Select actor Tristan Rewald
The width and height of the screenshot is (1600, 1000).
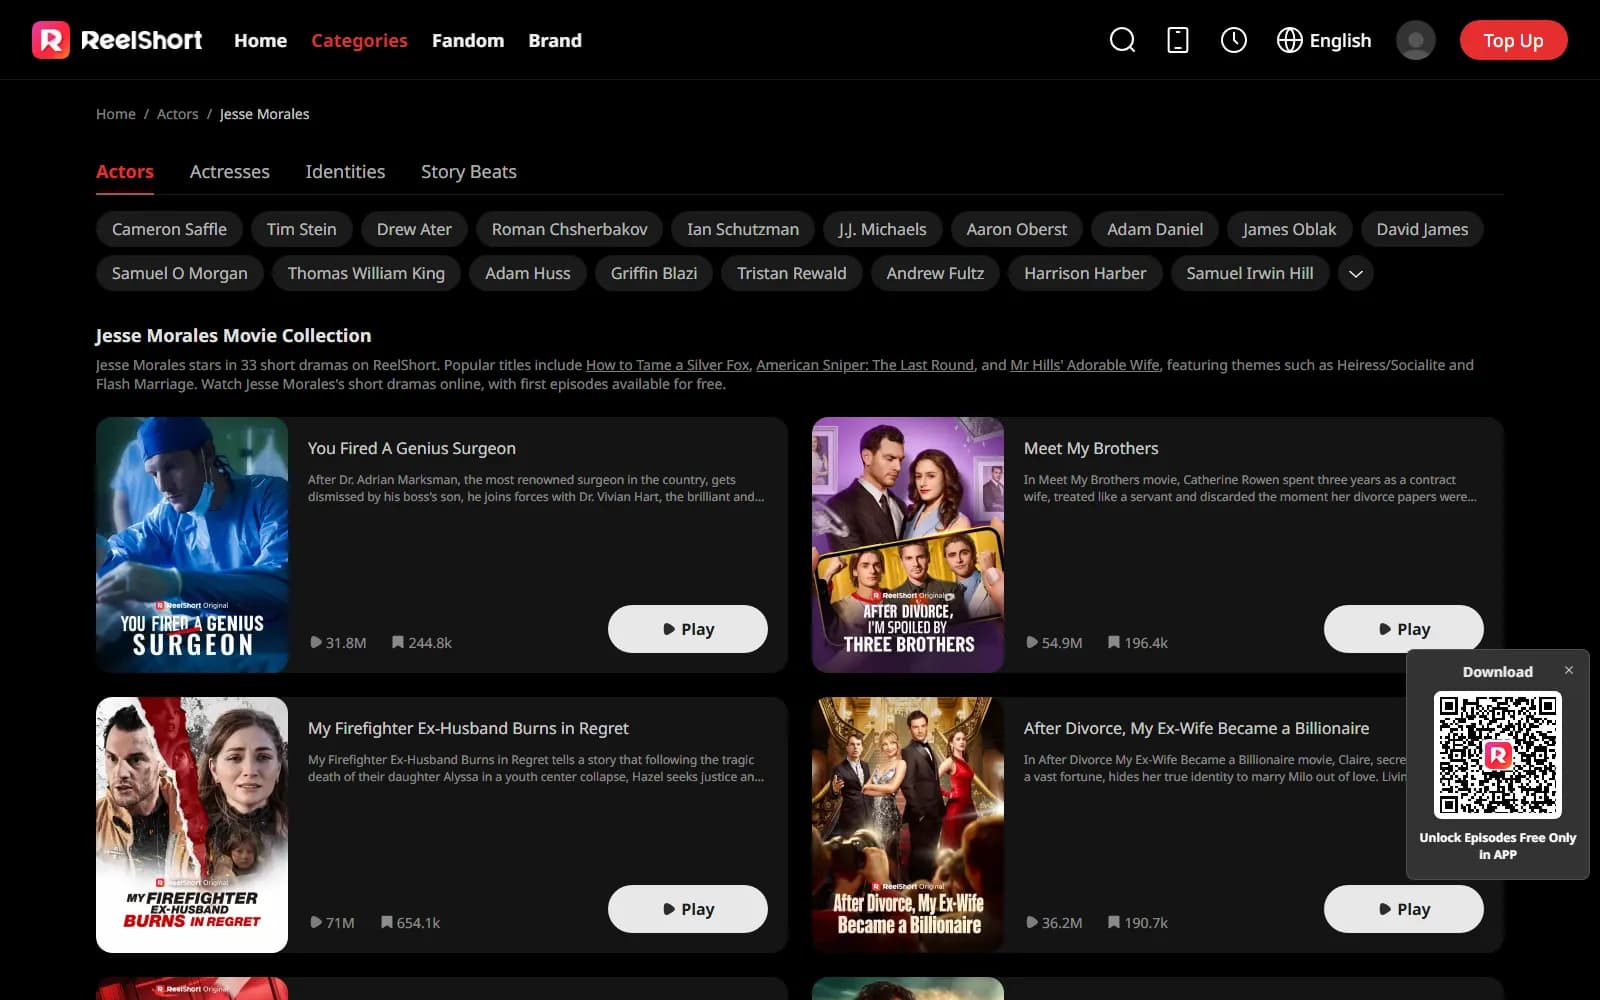pos(791,273)
